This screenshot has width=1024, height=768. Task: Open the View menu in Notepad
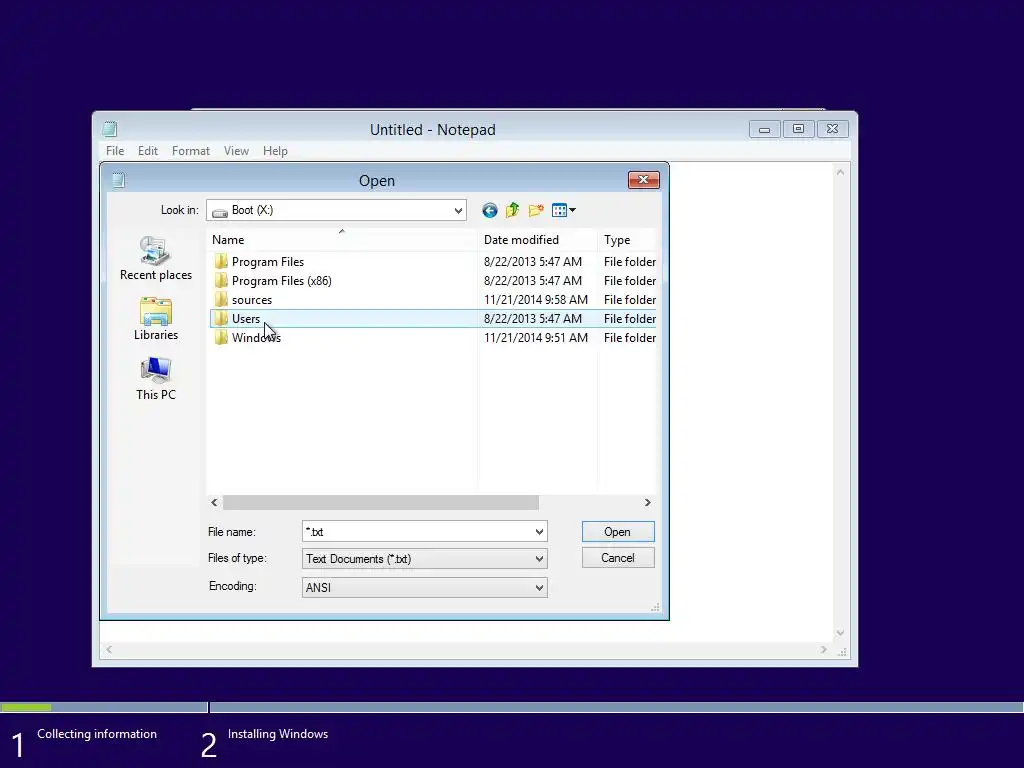236,151
